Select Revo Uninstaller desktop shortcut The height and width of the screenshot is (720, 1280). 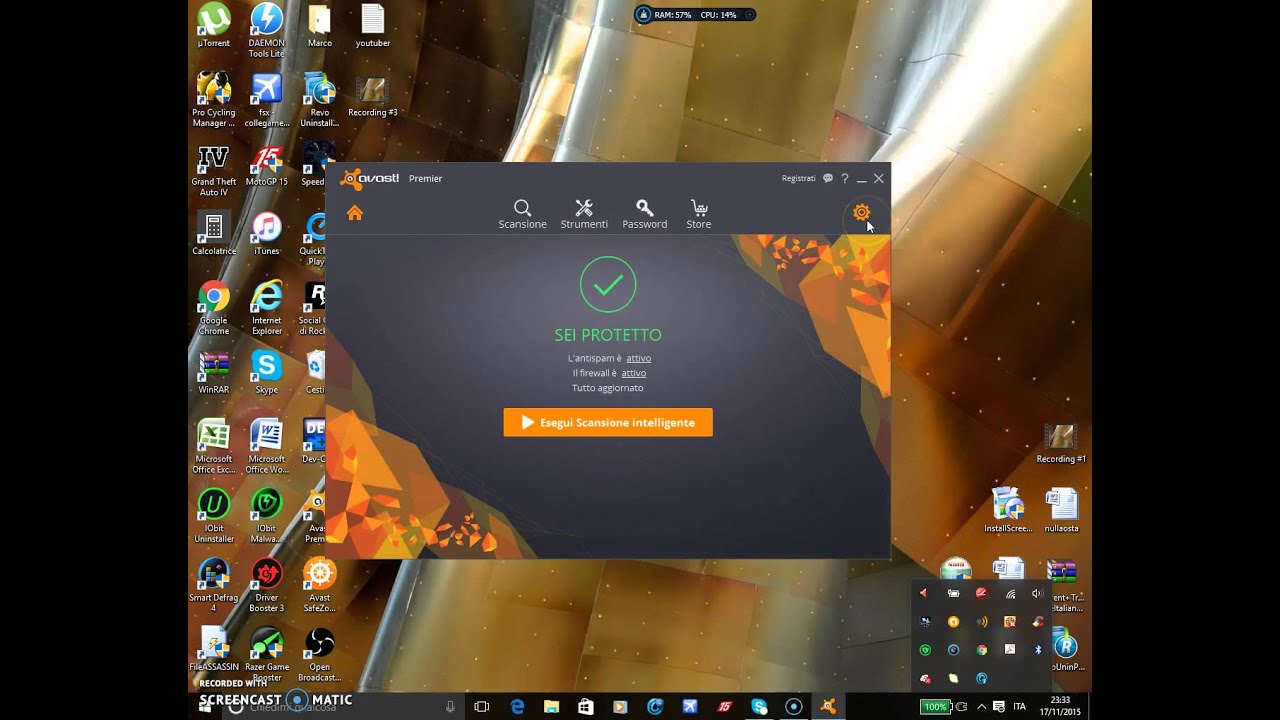[319, 99]
